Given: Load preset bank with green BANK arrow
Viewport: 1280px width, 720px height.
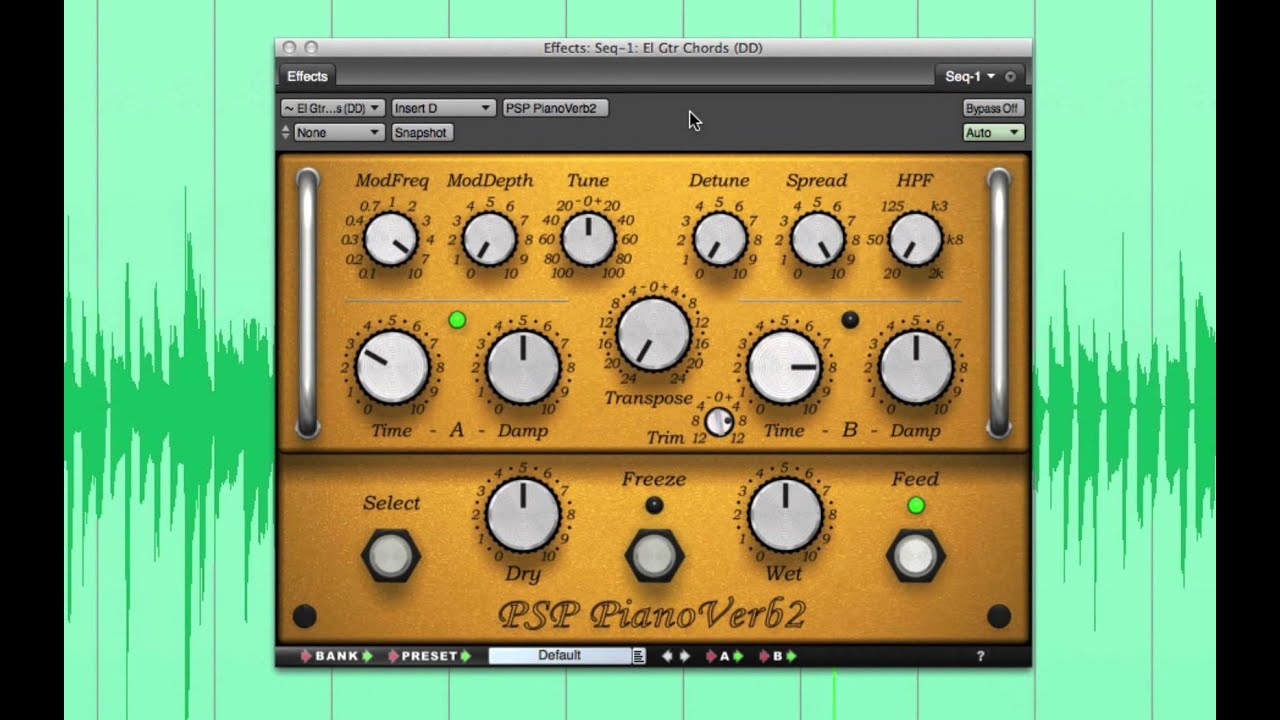Looking at the screenshot, I should (367, 656).
